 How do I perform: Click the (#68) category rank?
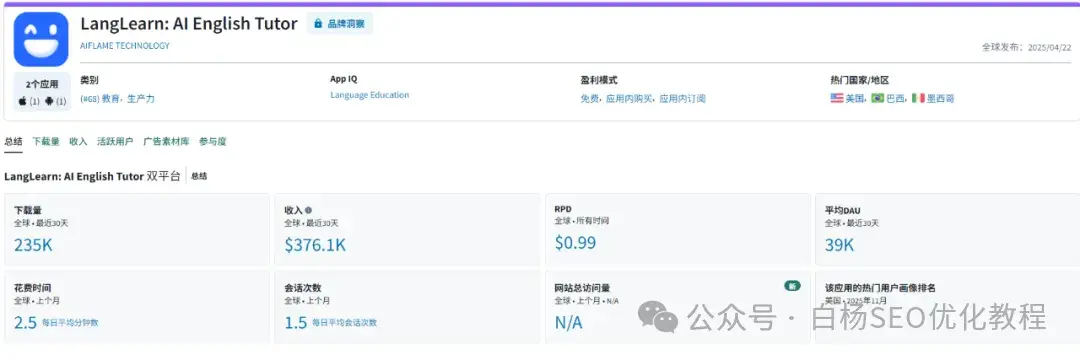90,98
